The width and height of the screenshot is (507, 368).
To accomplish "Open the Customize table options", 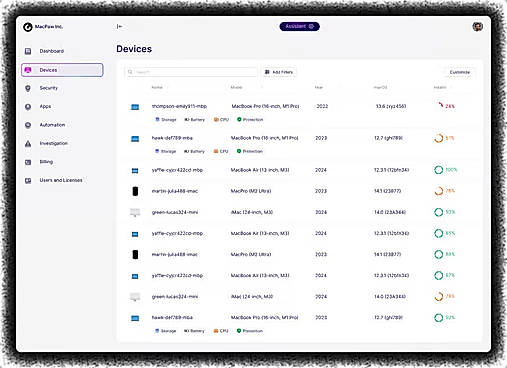I will pos(460,72).
